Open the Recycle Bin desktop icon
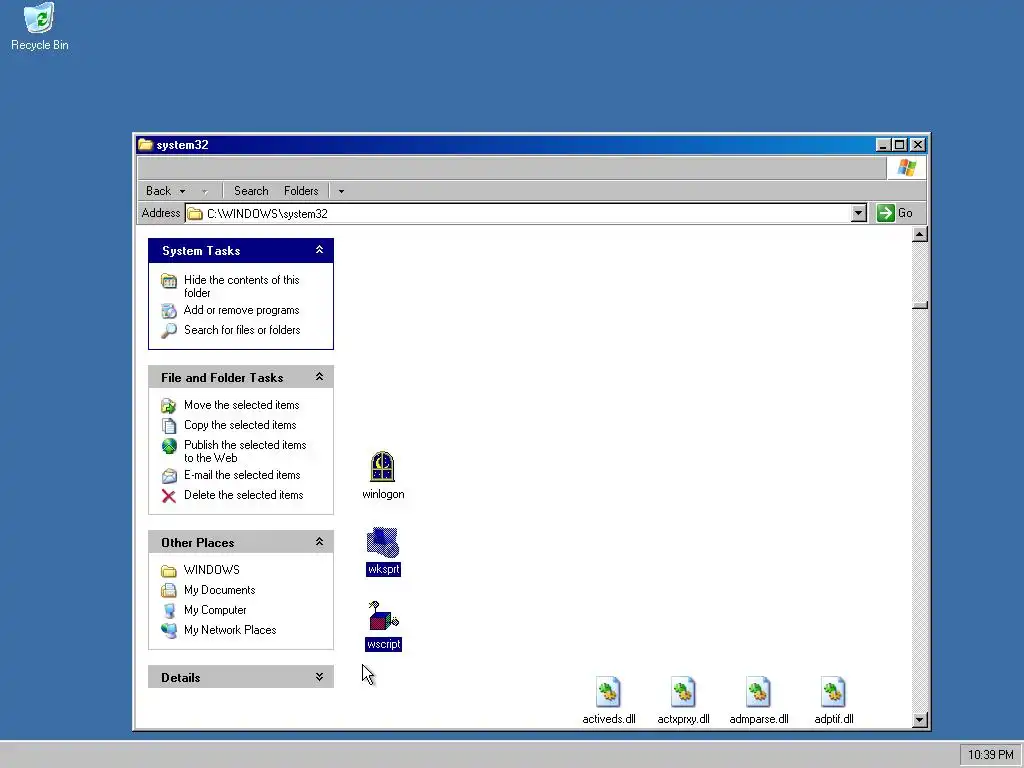1024x768 pixels. pyautogui.click(x=39, y=18)
